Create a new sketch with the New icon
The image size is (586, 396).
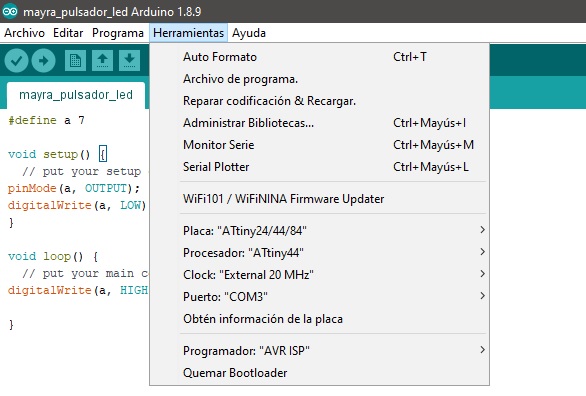pos(75,61)
